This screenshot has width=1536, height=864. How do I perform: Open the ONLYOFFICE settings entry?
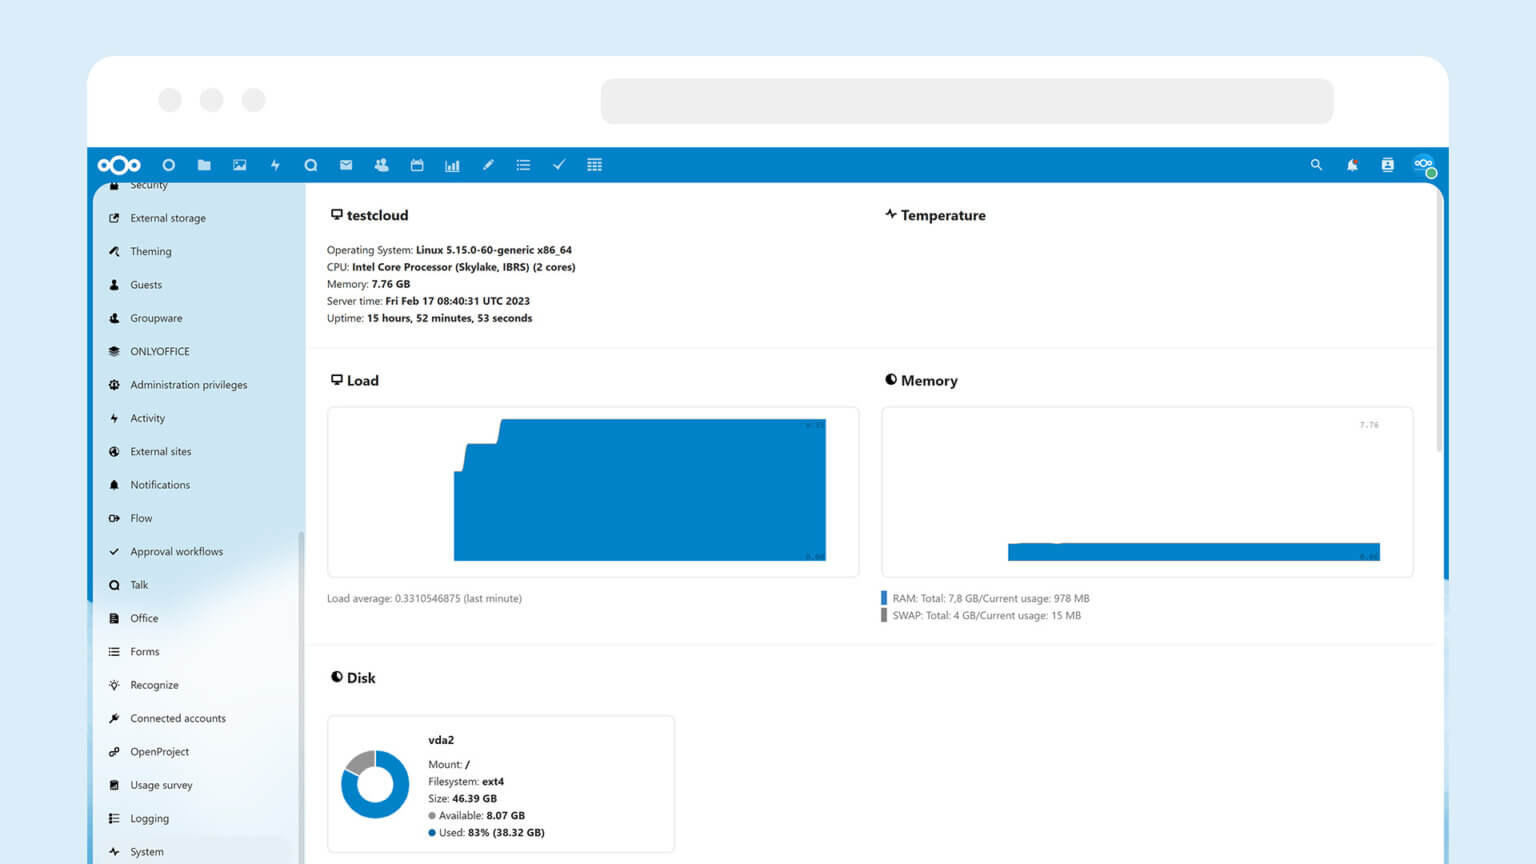160,351
